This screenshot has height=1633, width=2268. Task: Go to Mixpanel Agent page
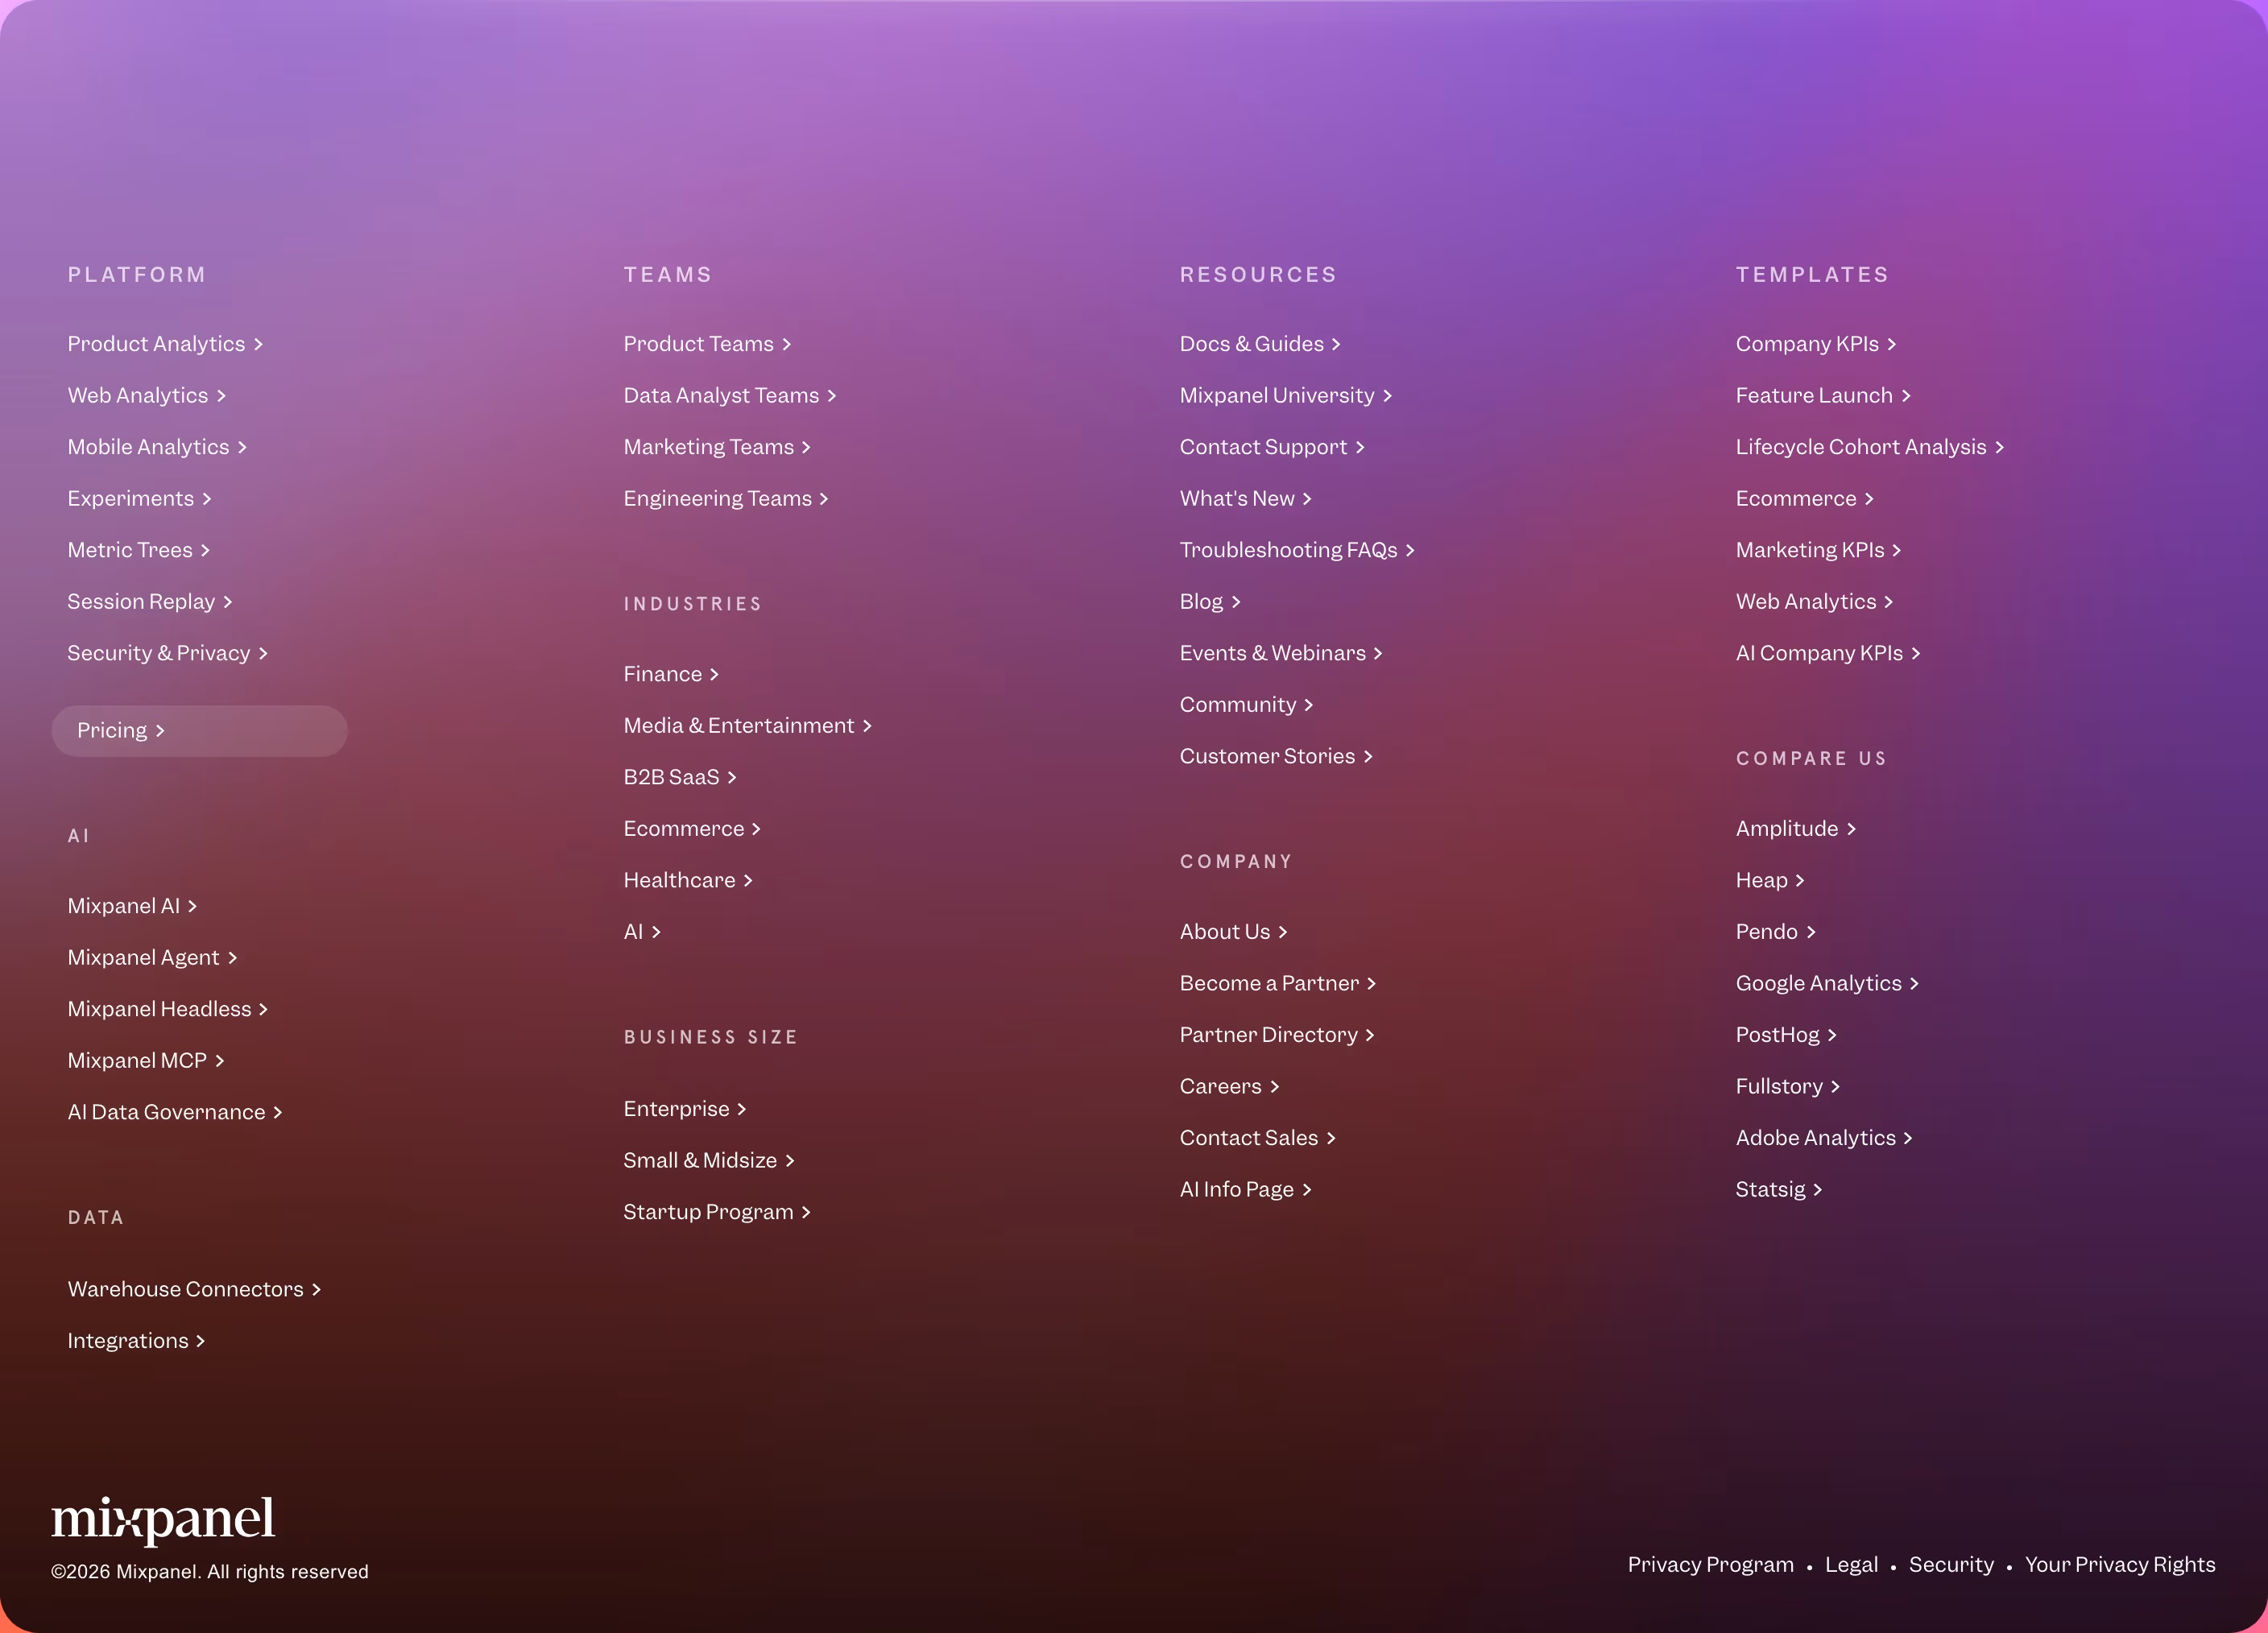(152, 957)
